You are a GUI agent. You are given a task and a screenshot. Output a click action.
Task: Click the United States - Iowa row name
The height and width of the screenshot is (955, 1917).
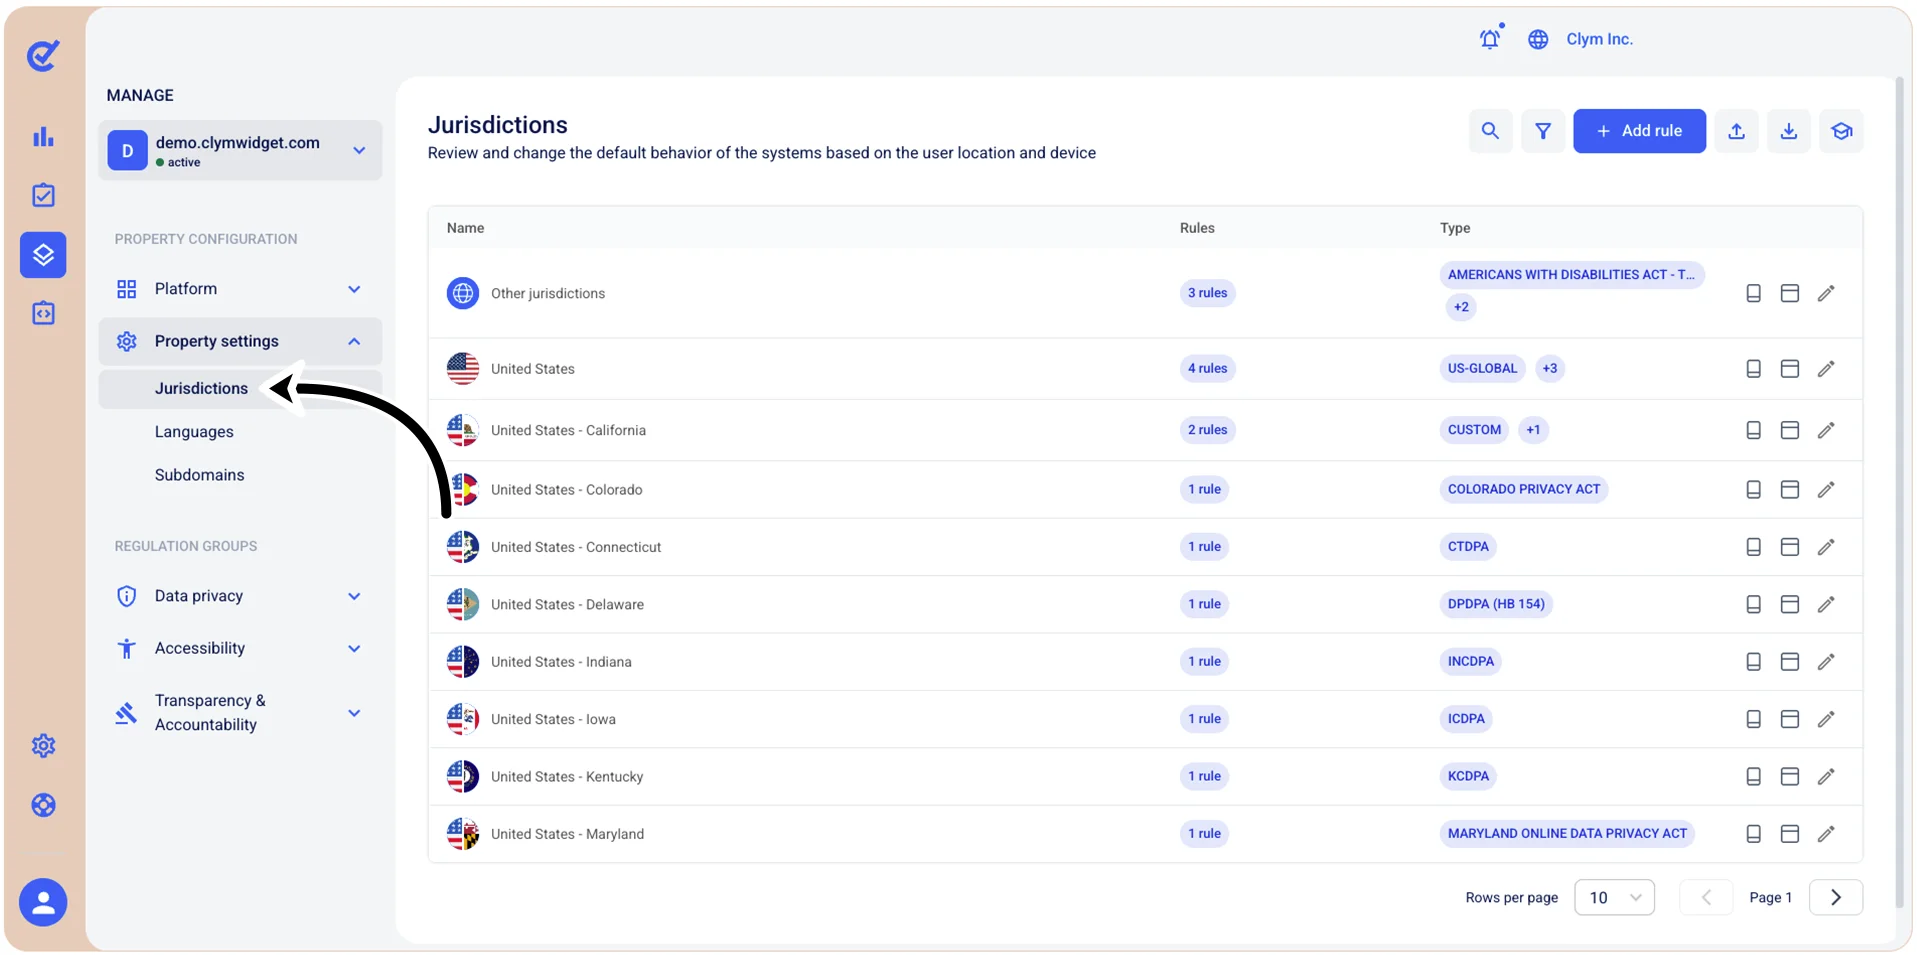pyautogui.click(x=553, y=719)
